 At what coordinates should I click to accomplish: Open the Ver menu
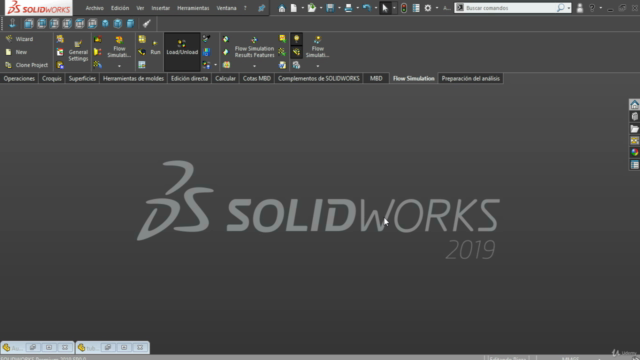pyautogui.click(x=140, y=8)
